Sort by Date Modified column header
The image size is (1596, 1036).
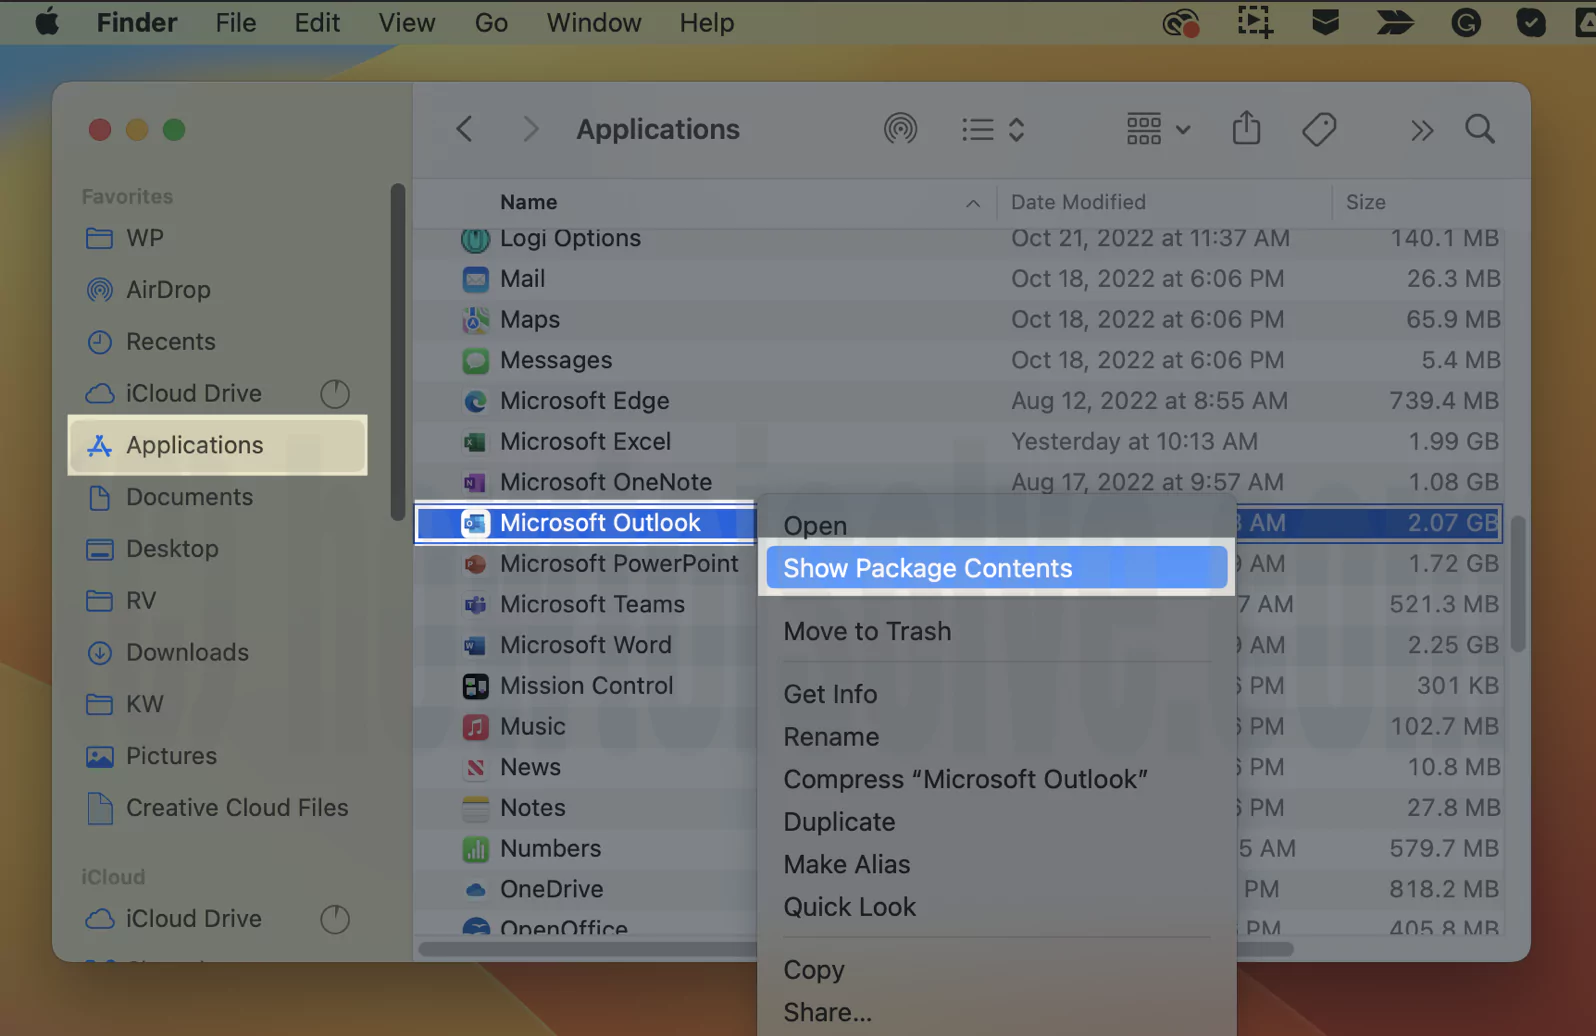point(1078,202)
